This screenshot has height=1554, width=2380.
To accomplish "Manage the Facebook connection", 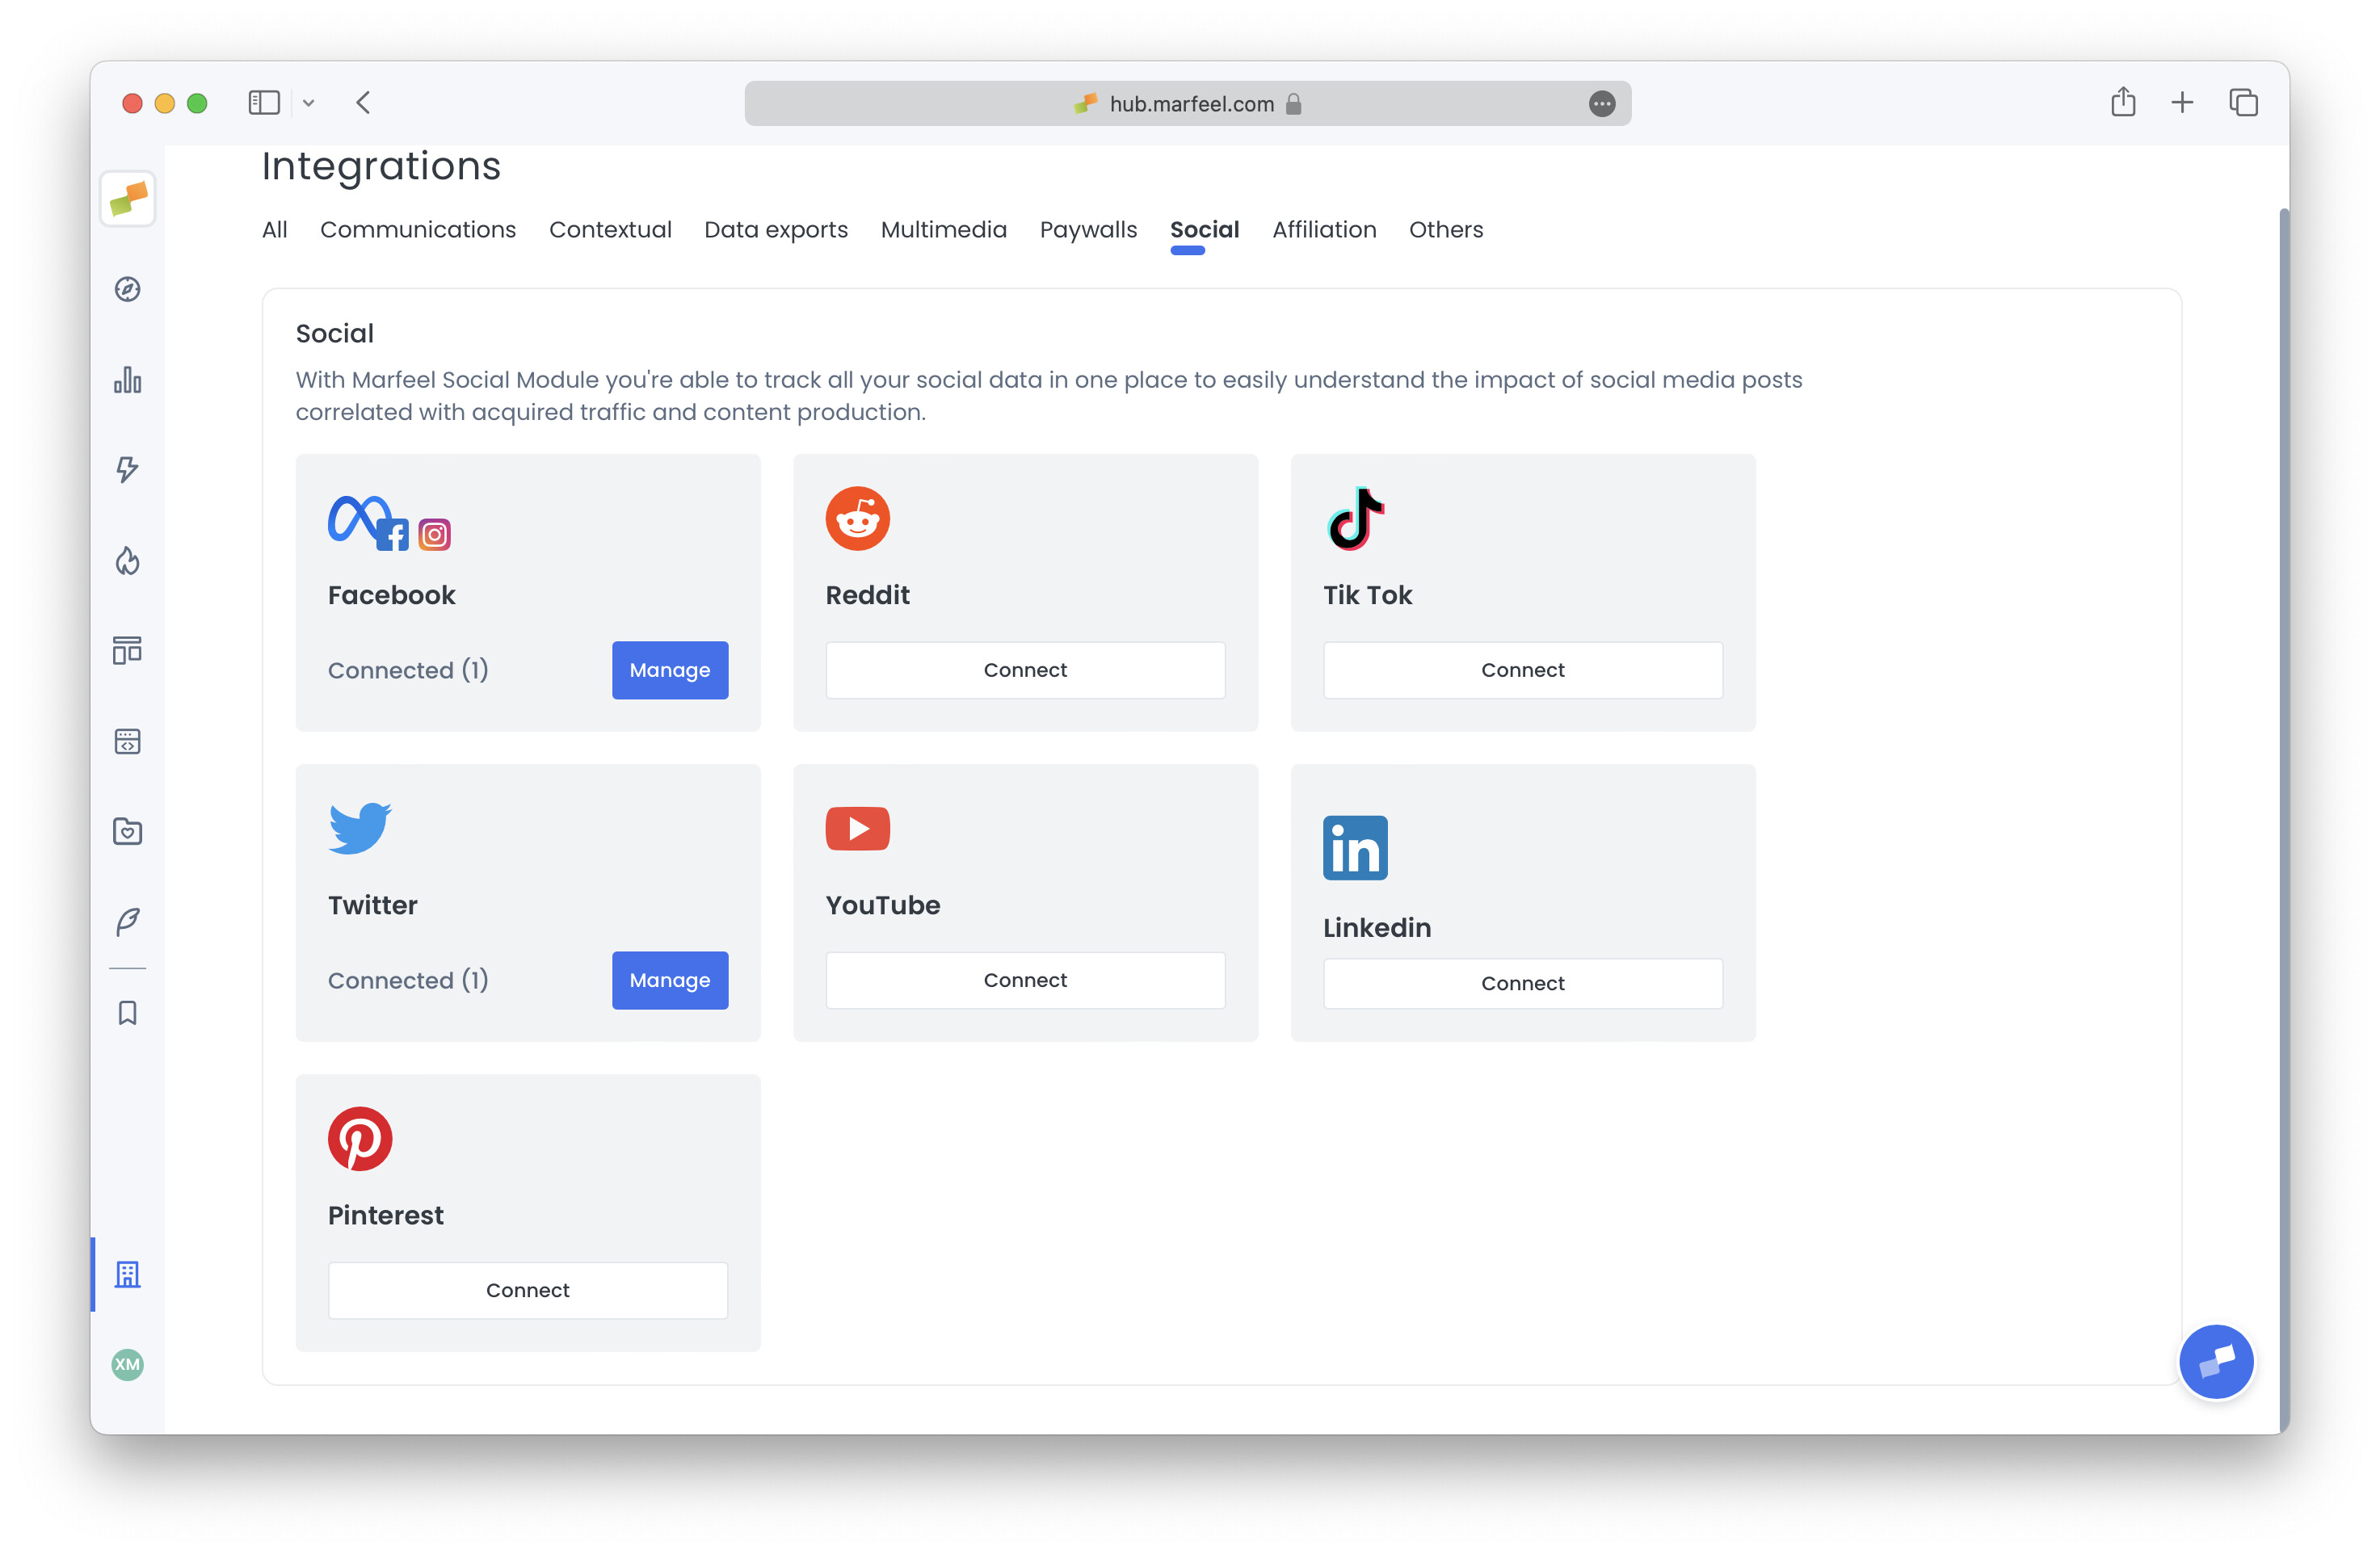I will (669, 670).
